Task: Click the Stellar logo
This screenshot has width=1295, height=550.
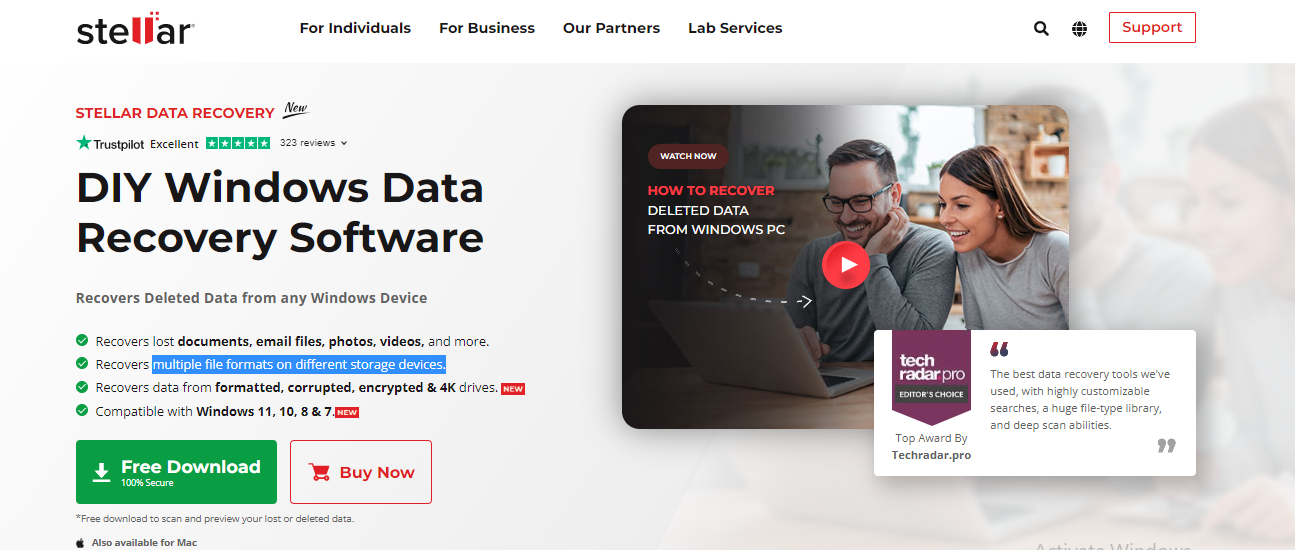Action: [135, 29]
